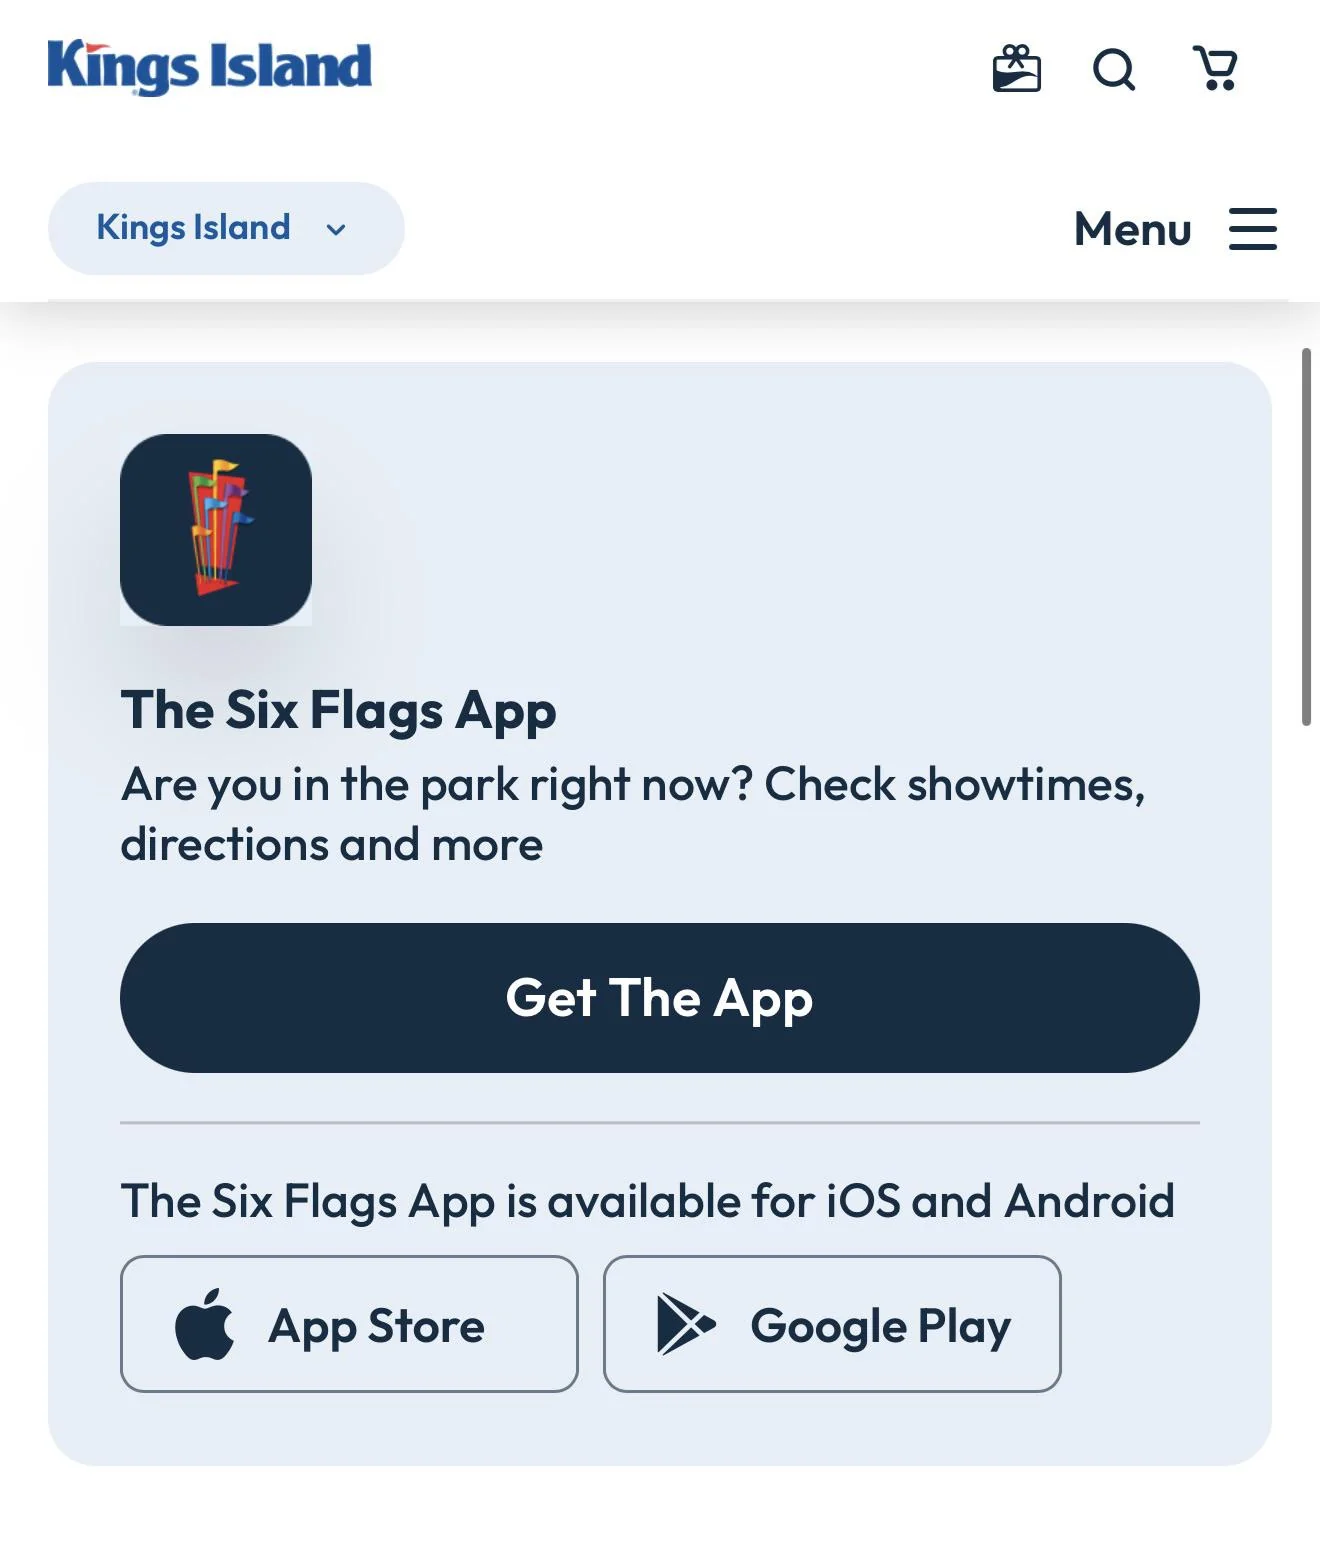The height and width of the screenshot is (1559, 1320).
Task: Click the showtimes description text
Action: [633, 814]
